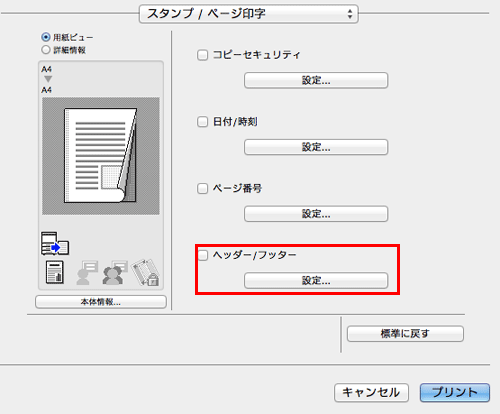
Task: Toggle the 日付/時刻 checkbox
Action: 202,122
